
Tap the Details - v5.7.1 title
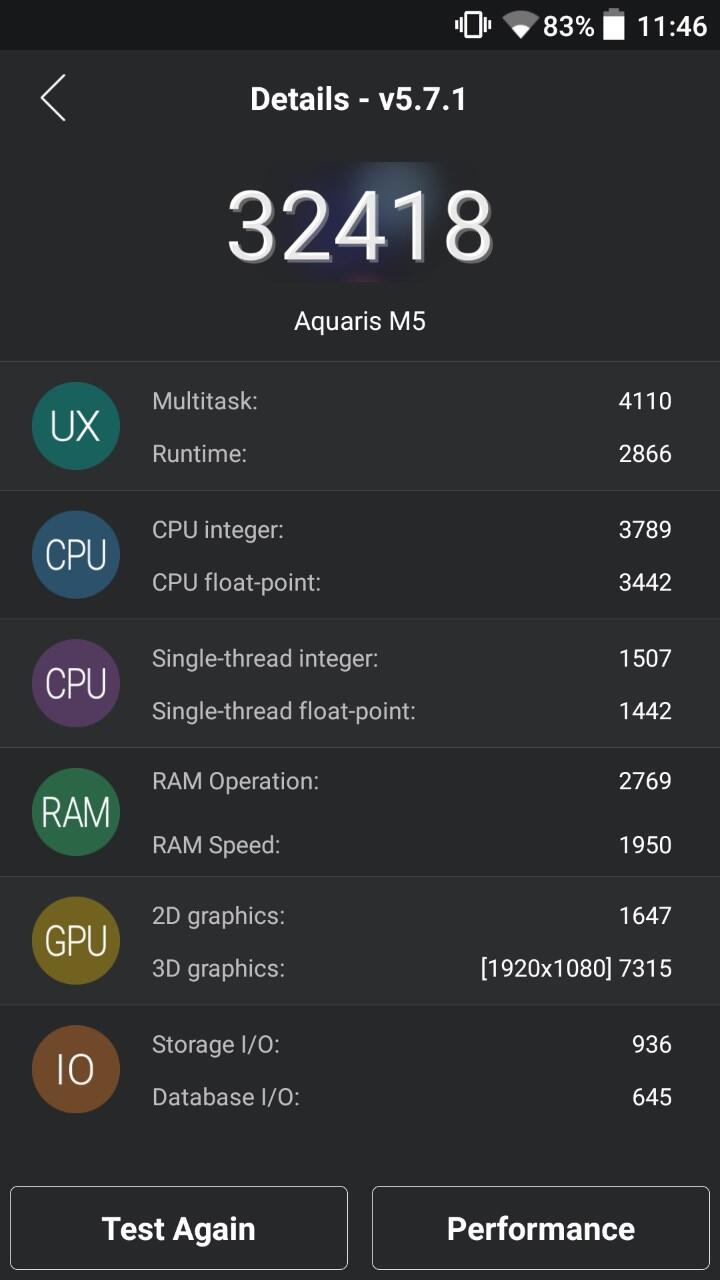click(x=358, y=99)
